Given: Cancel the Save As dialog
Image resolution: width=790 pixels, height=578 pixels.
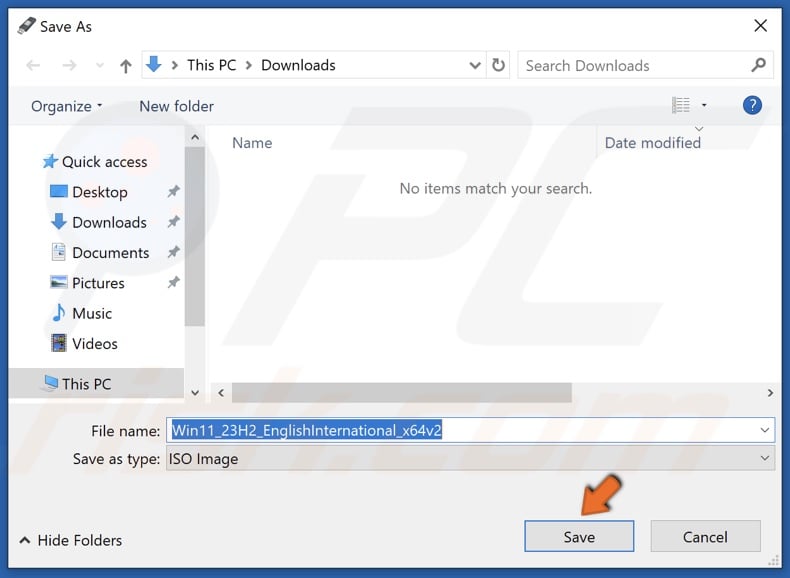Looking at the screenshot, I should tap(705, 536).
